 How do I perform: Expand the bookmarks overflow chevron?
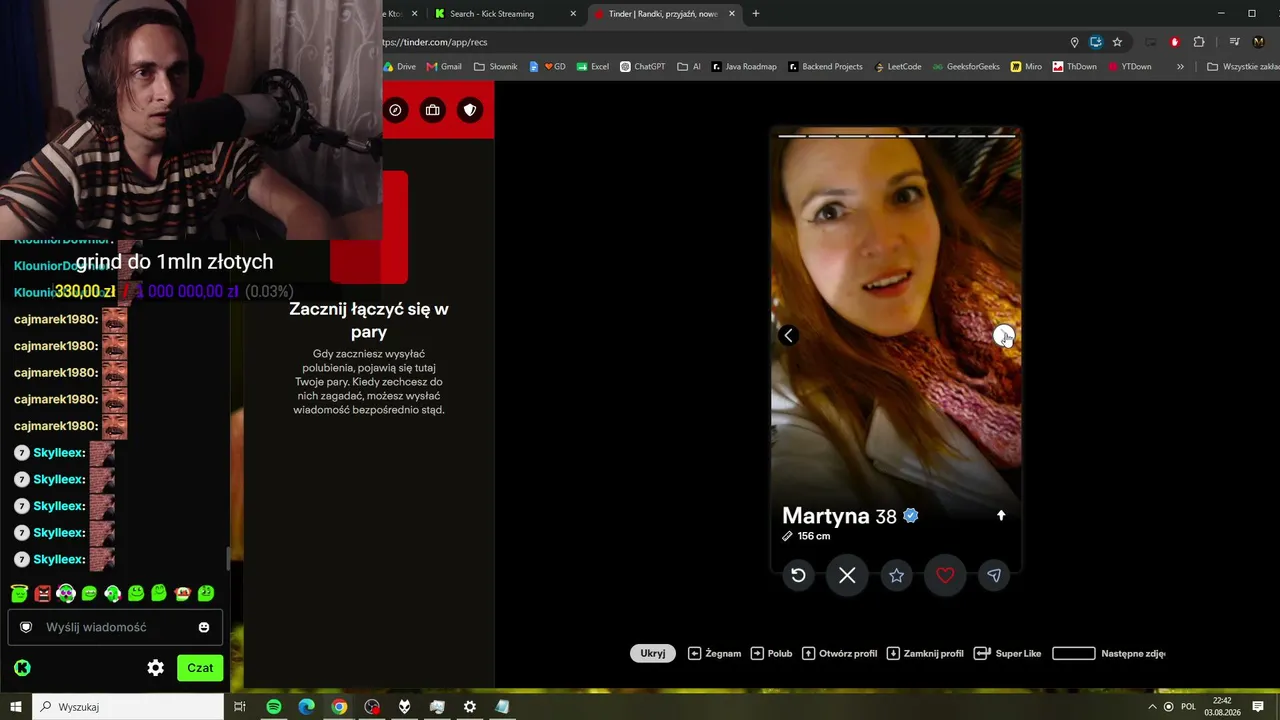coord(1180,67)
